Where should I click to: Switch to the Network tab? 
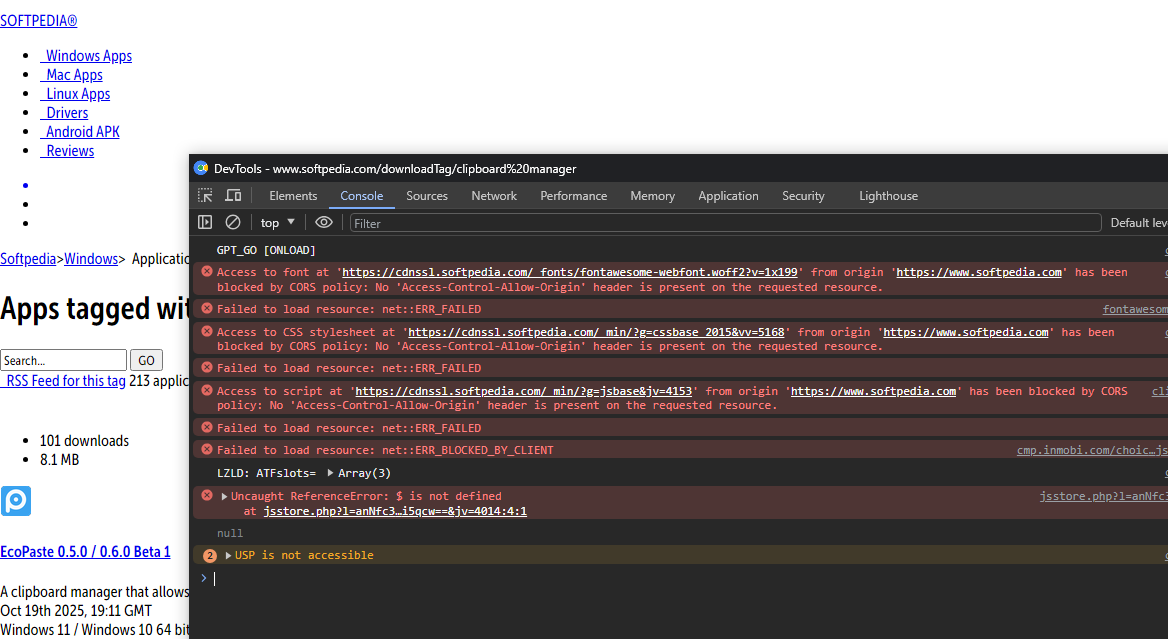click(494, 196)
